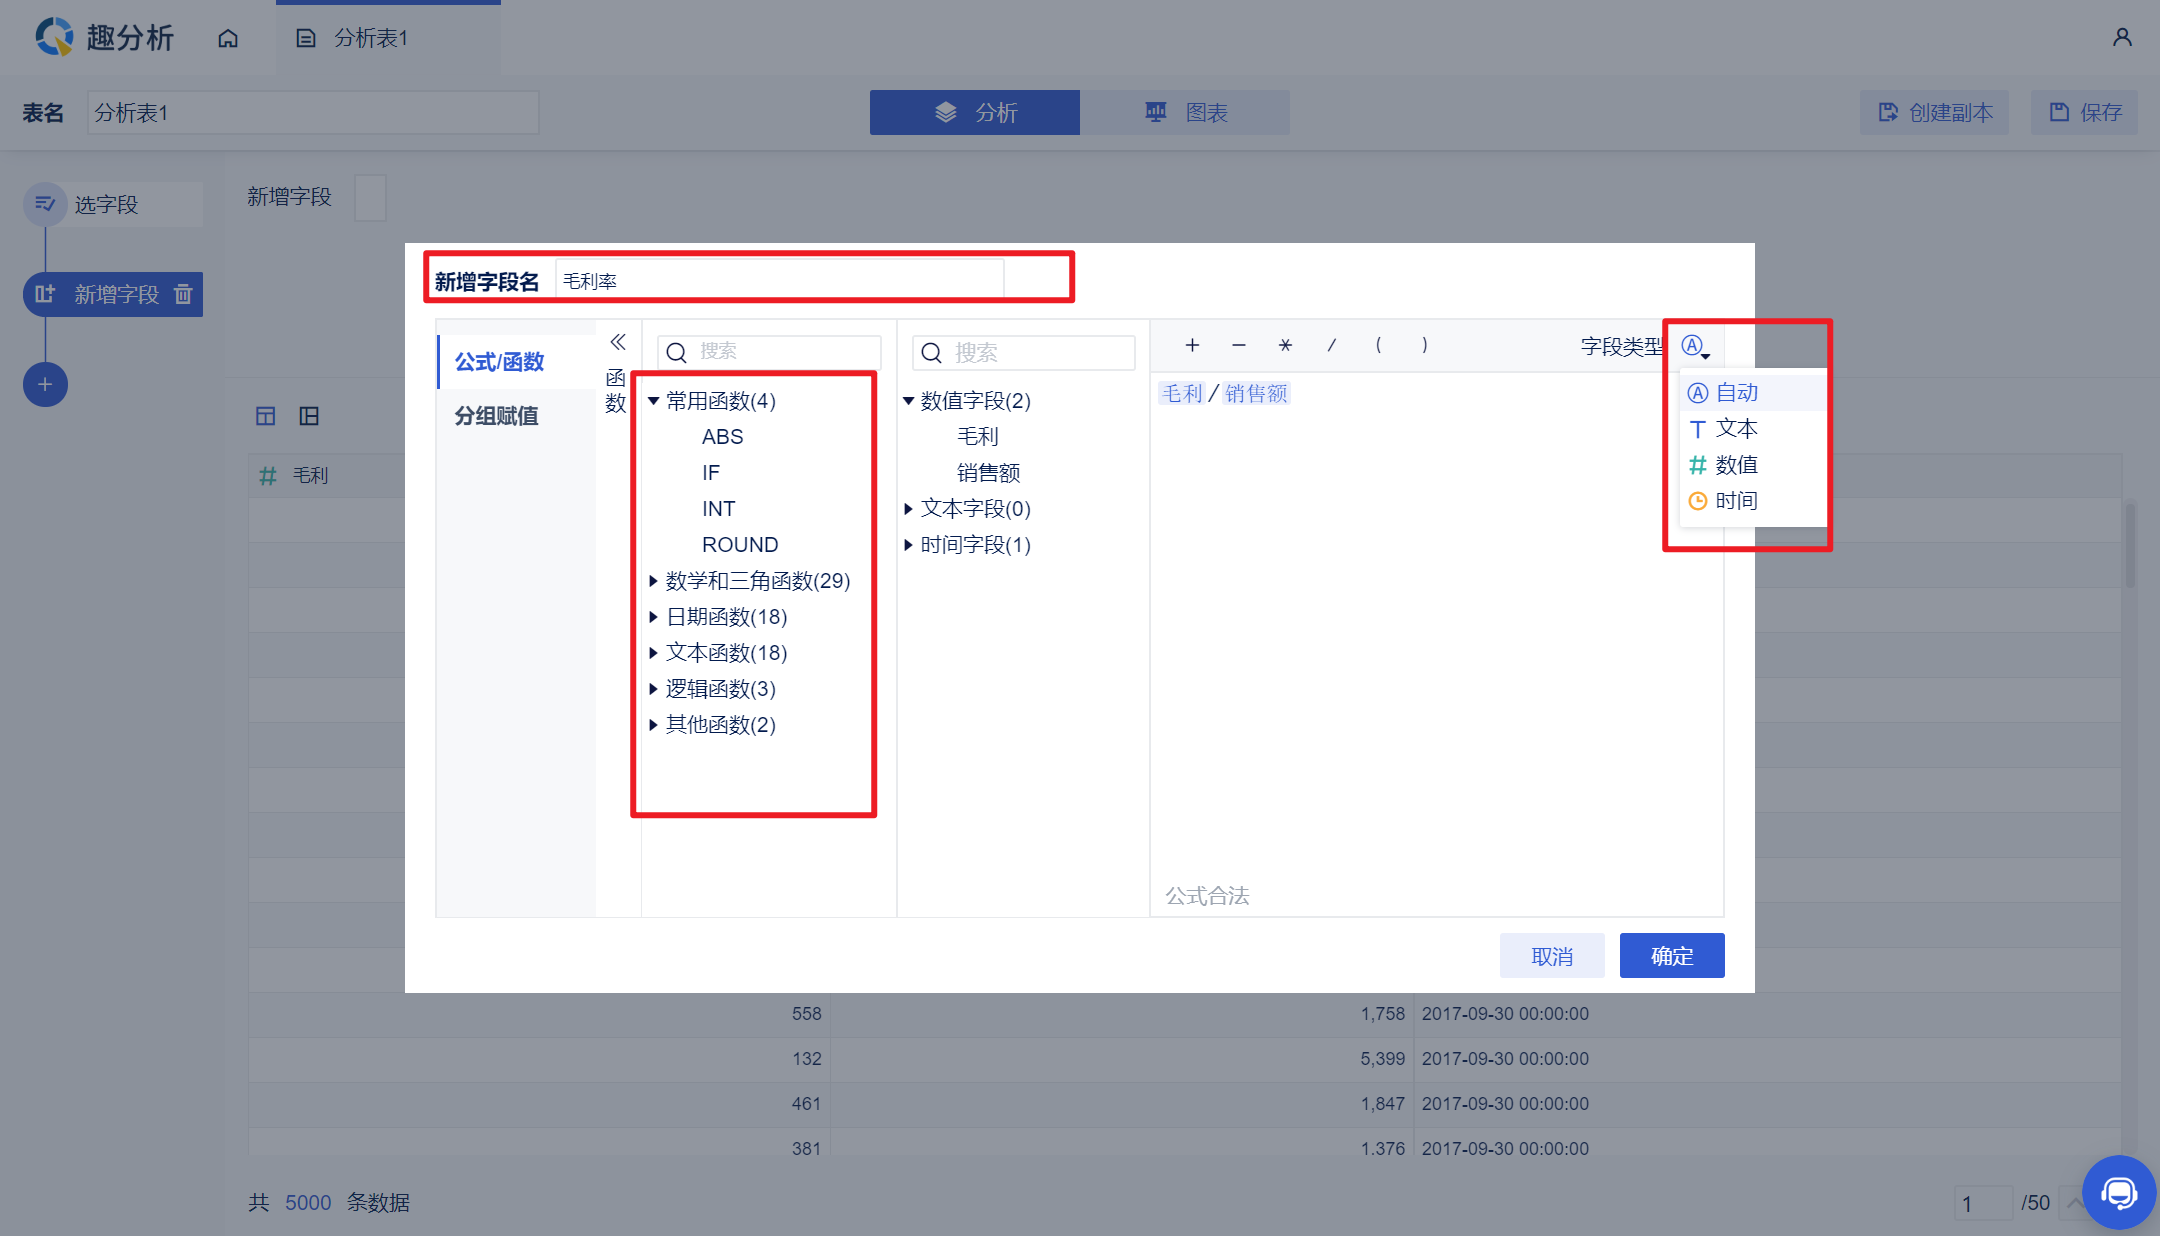Click the 确定 button
This screenshot has height=1236, width=2160.
(1671, 956)
